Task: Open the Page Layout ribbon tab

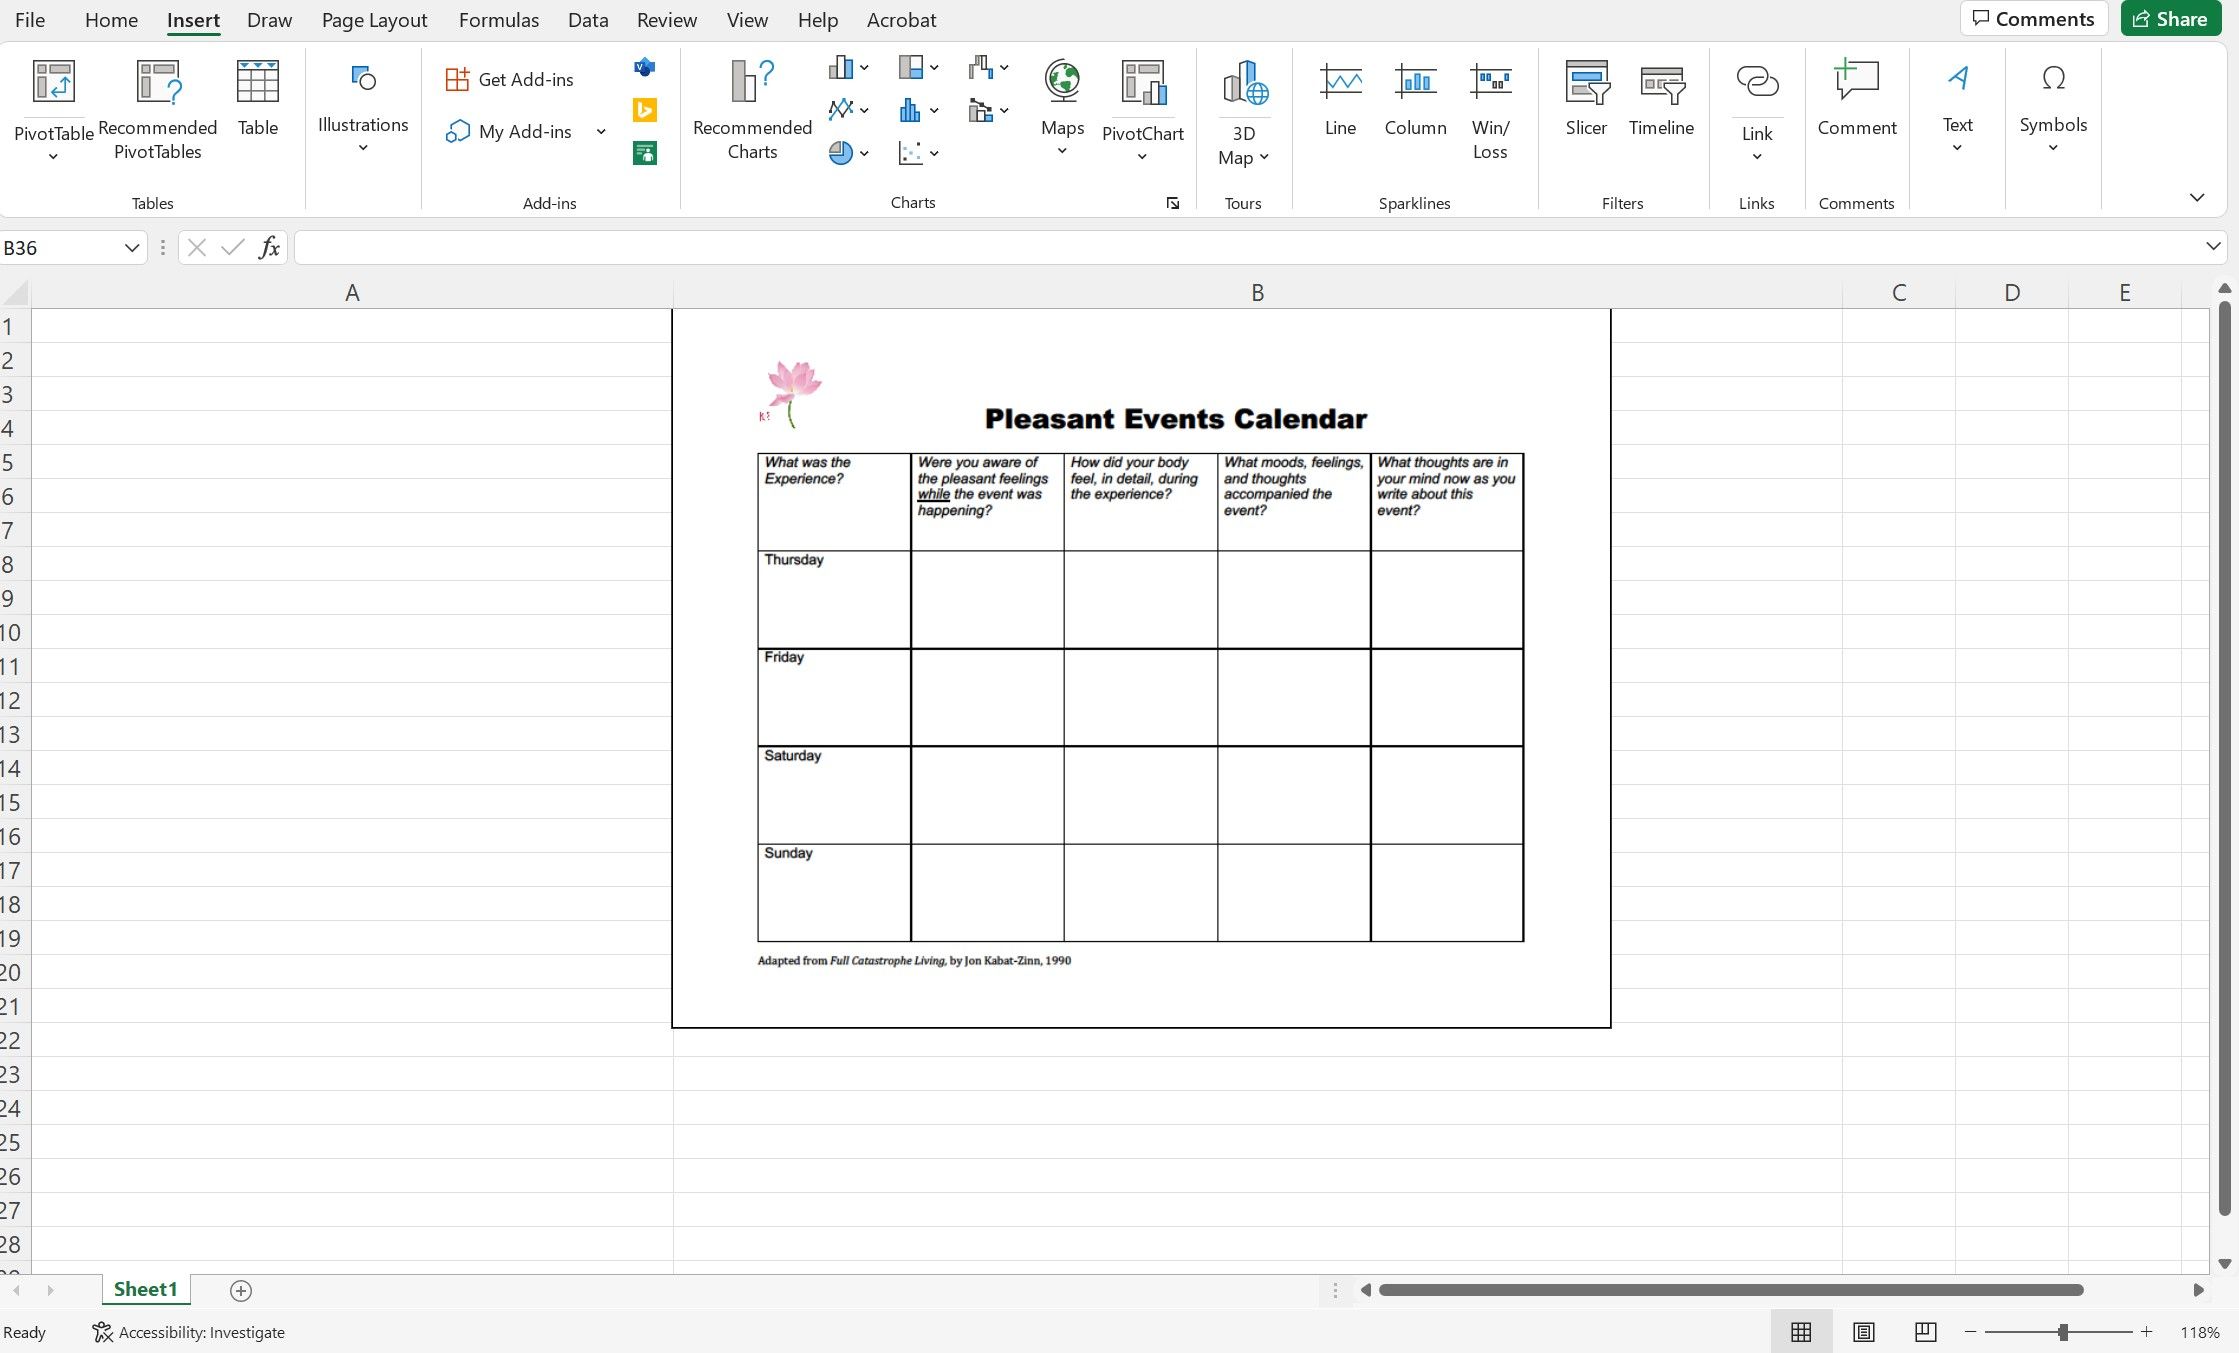Action: click(x=373, y=19)
